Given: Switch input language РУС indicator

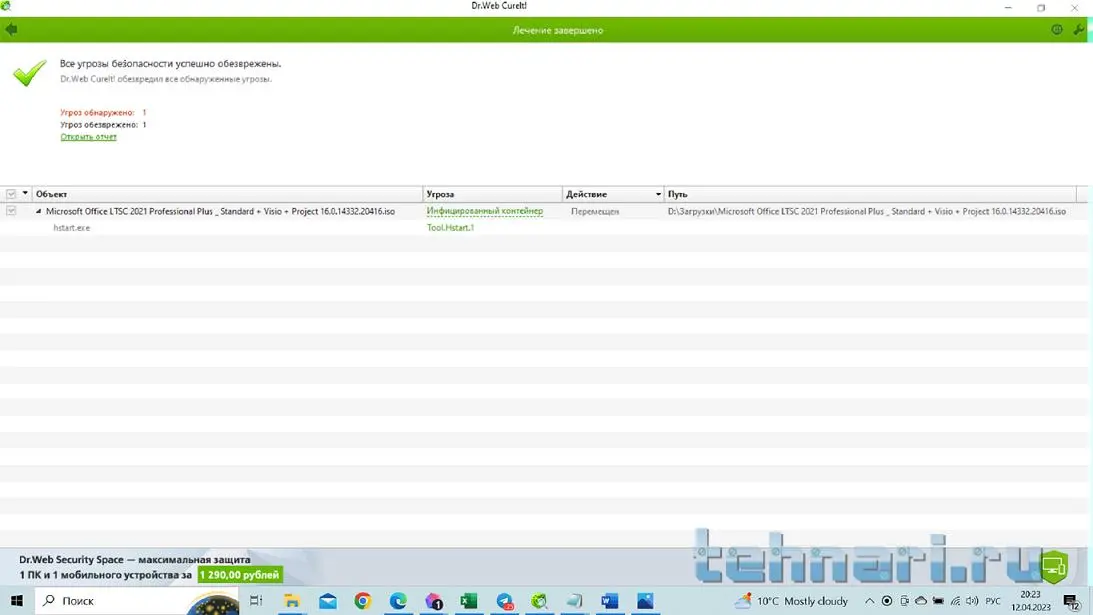Looking at the screenshot, I should (993, 601).
